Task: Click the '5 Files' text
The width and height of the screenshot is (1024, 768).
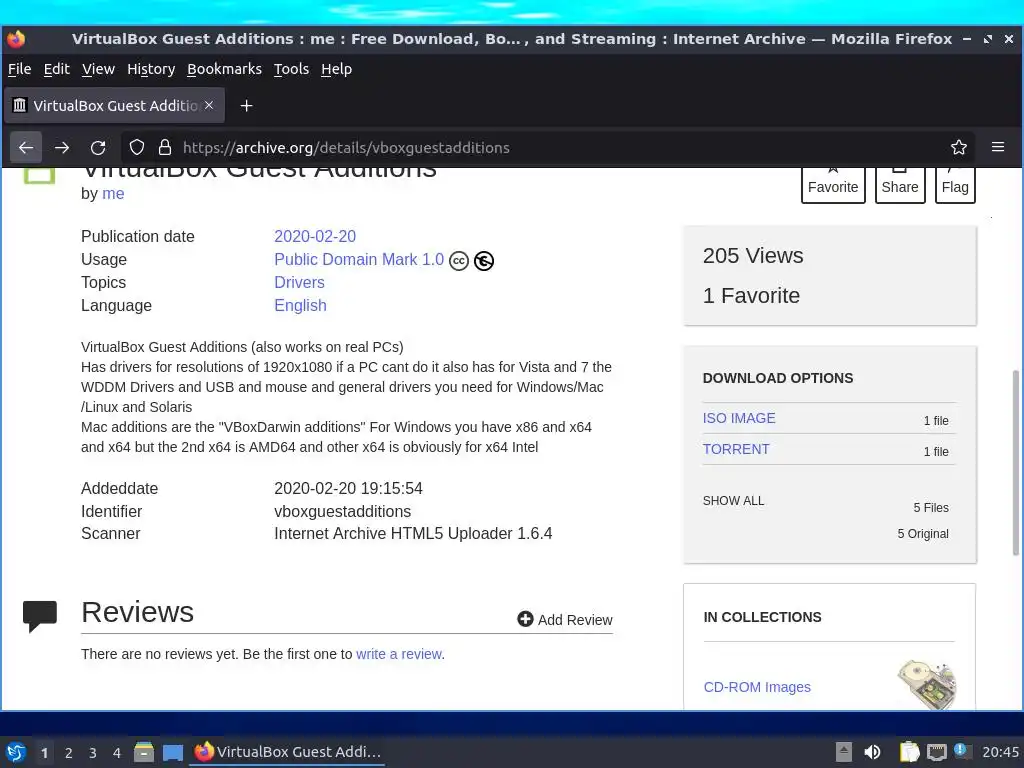Action: pyautogui.click(x=931, y=507)
